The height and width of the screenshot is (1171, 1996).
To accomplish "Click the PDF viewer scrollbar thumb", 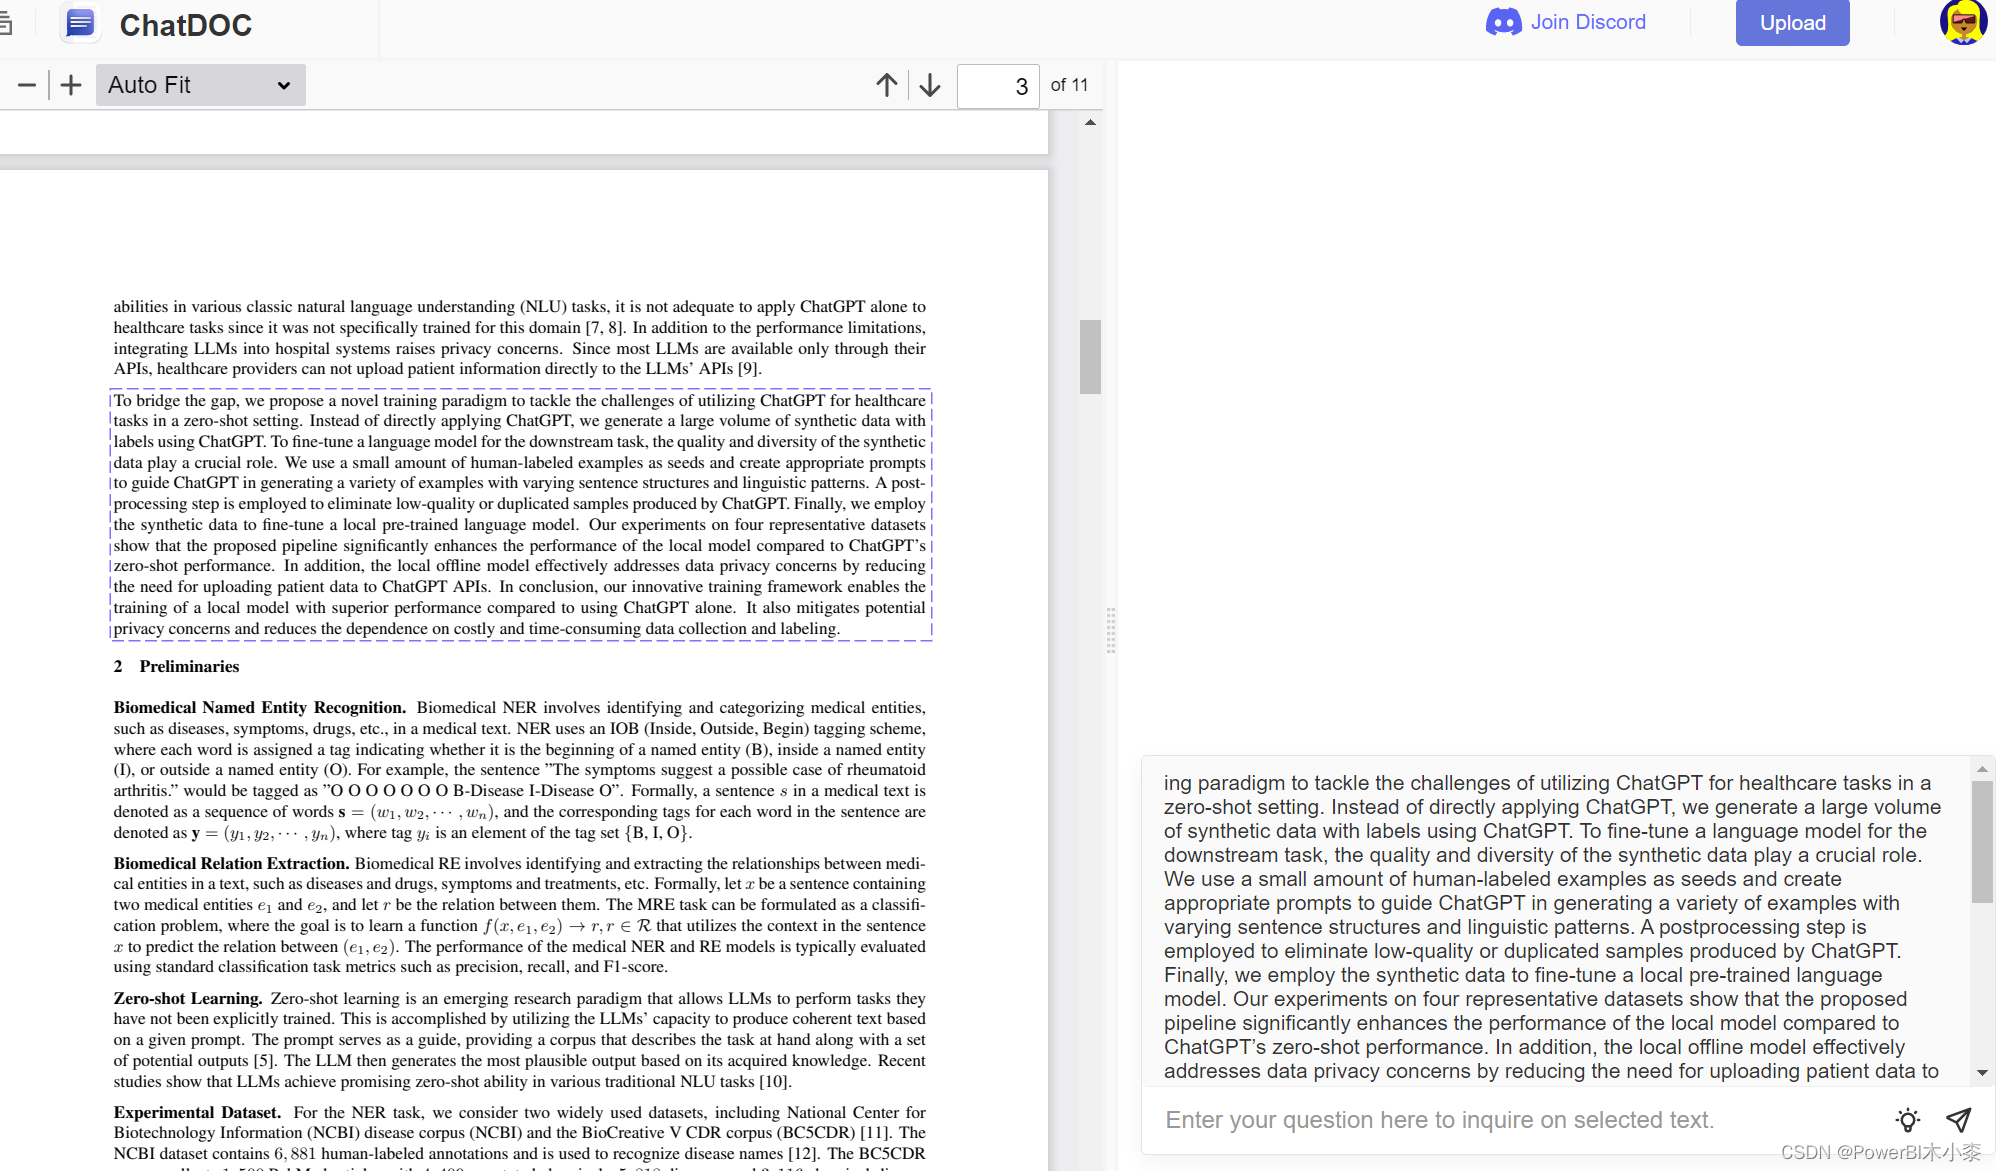I will pyautogui.click(x=1090, y=357).
